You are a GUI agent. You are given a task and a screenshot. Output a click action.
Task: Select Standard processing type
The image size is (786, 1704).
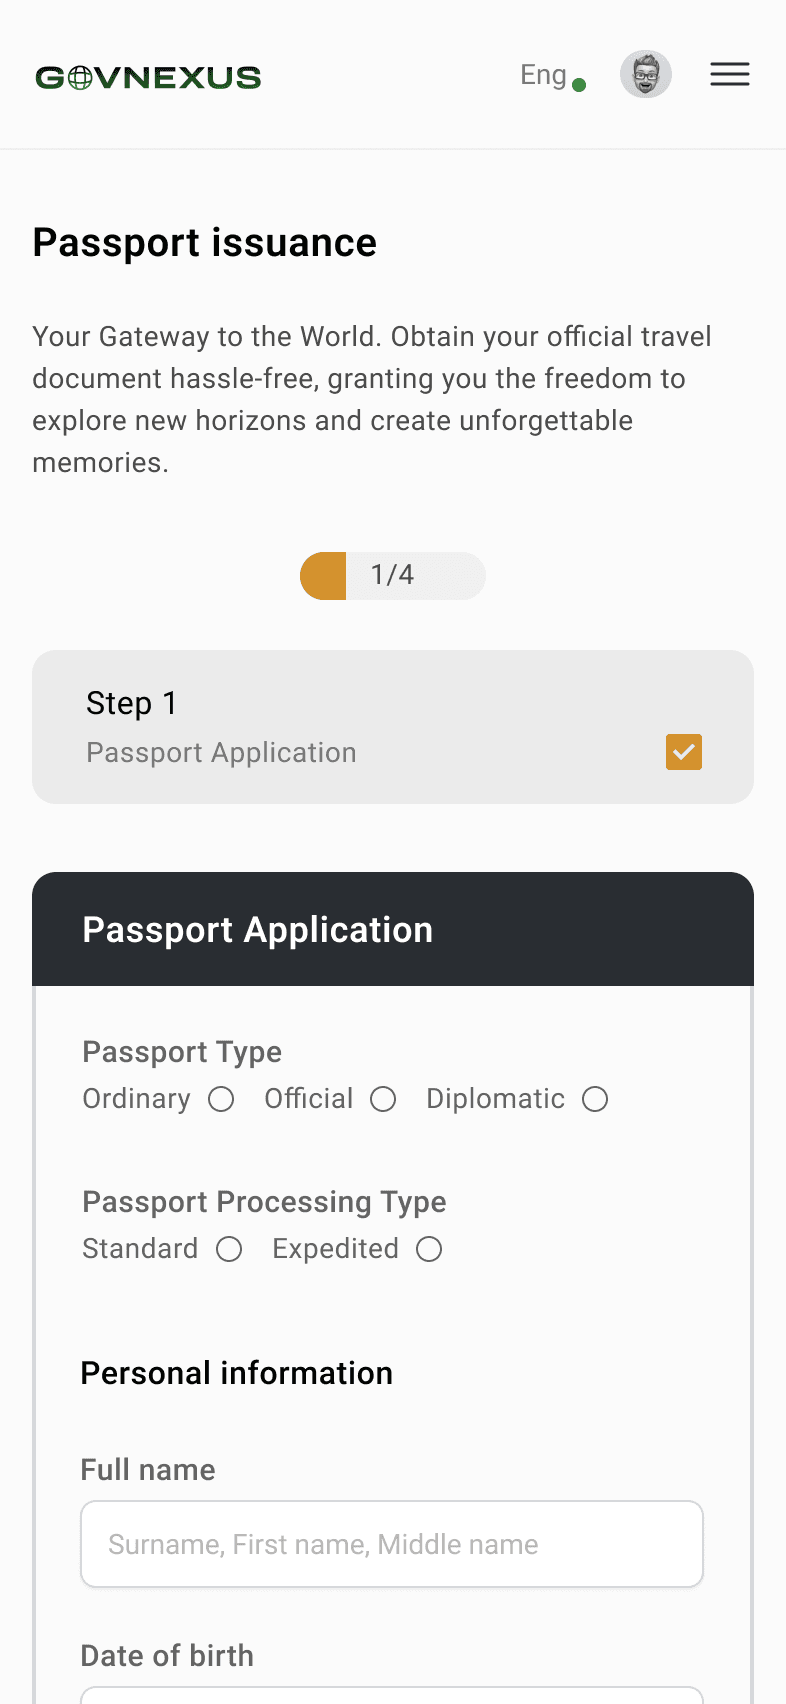coord(229,1250)
